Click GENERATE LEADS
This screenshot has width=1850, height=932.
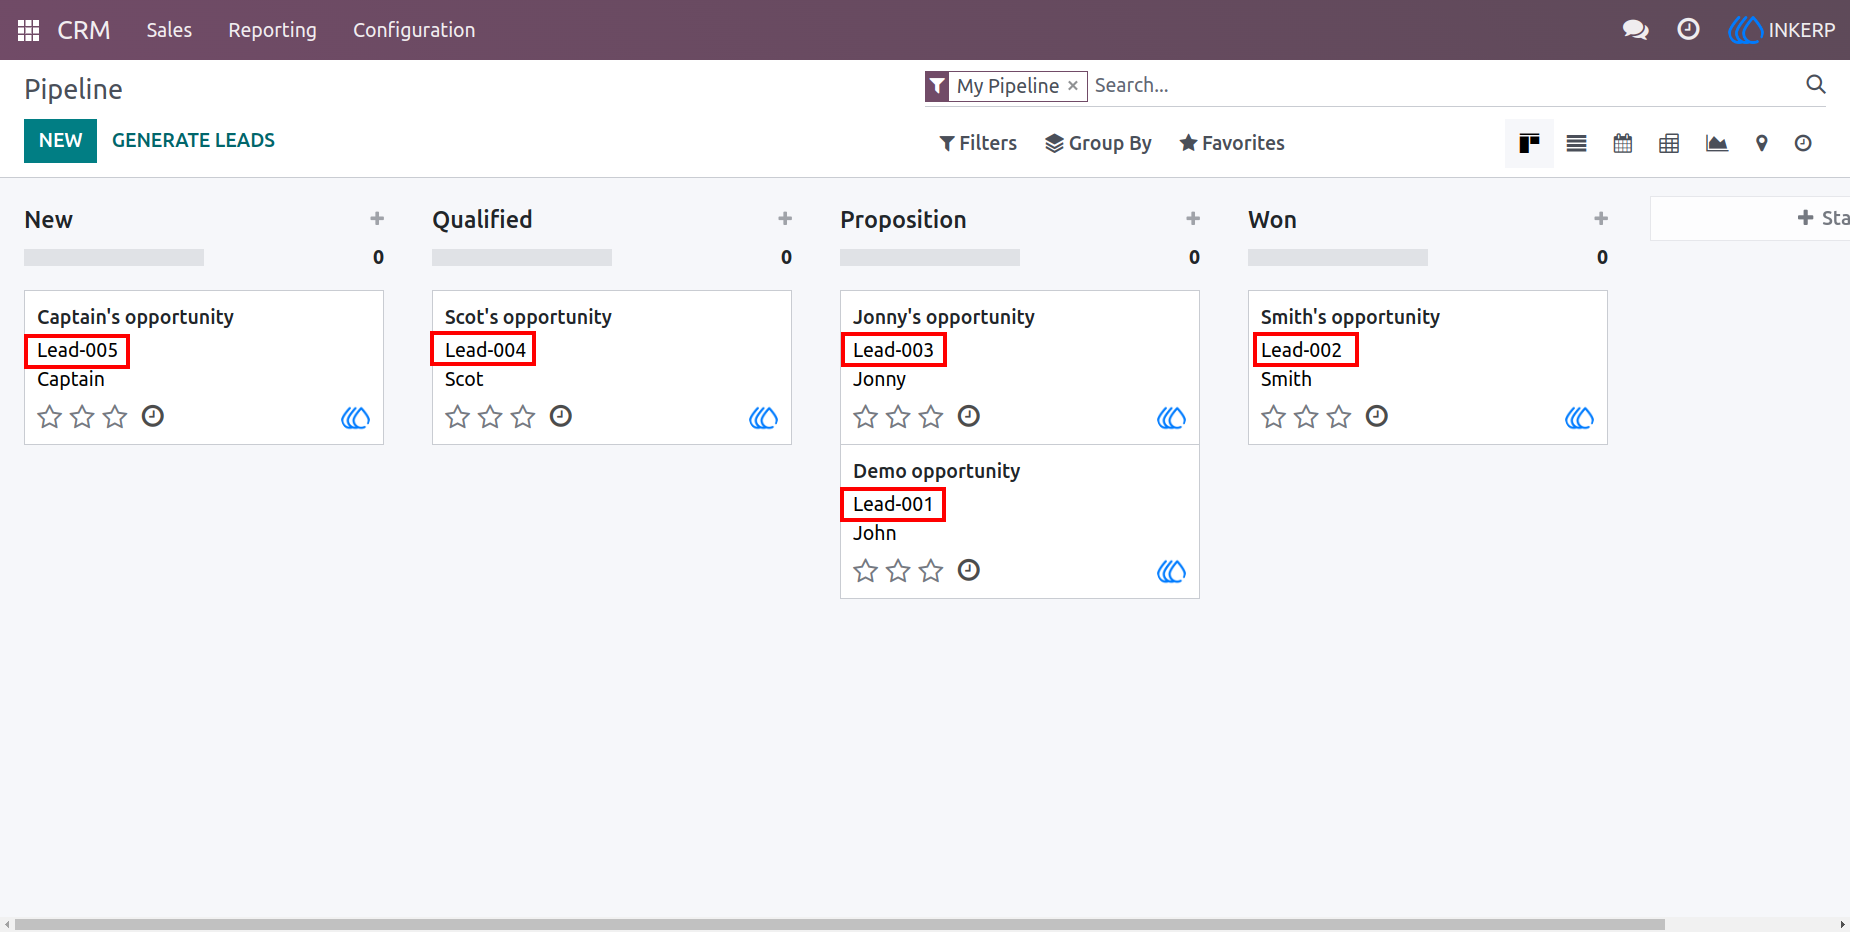[193, 140]
